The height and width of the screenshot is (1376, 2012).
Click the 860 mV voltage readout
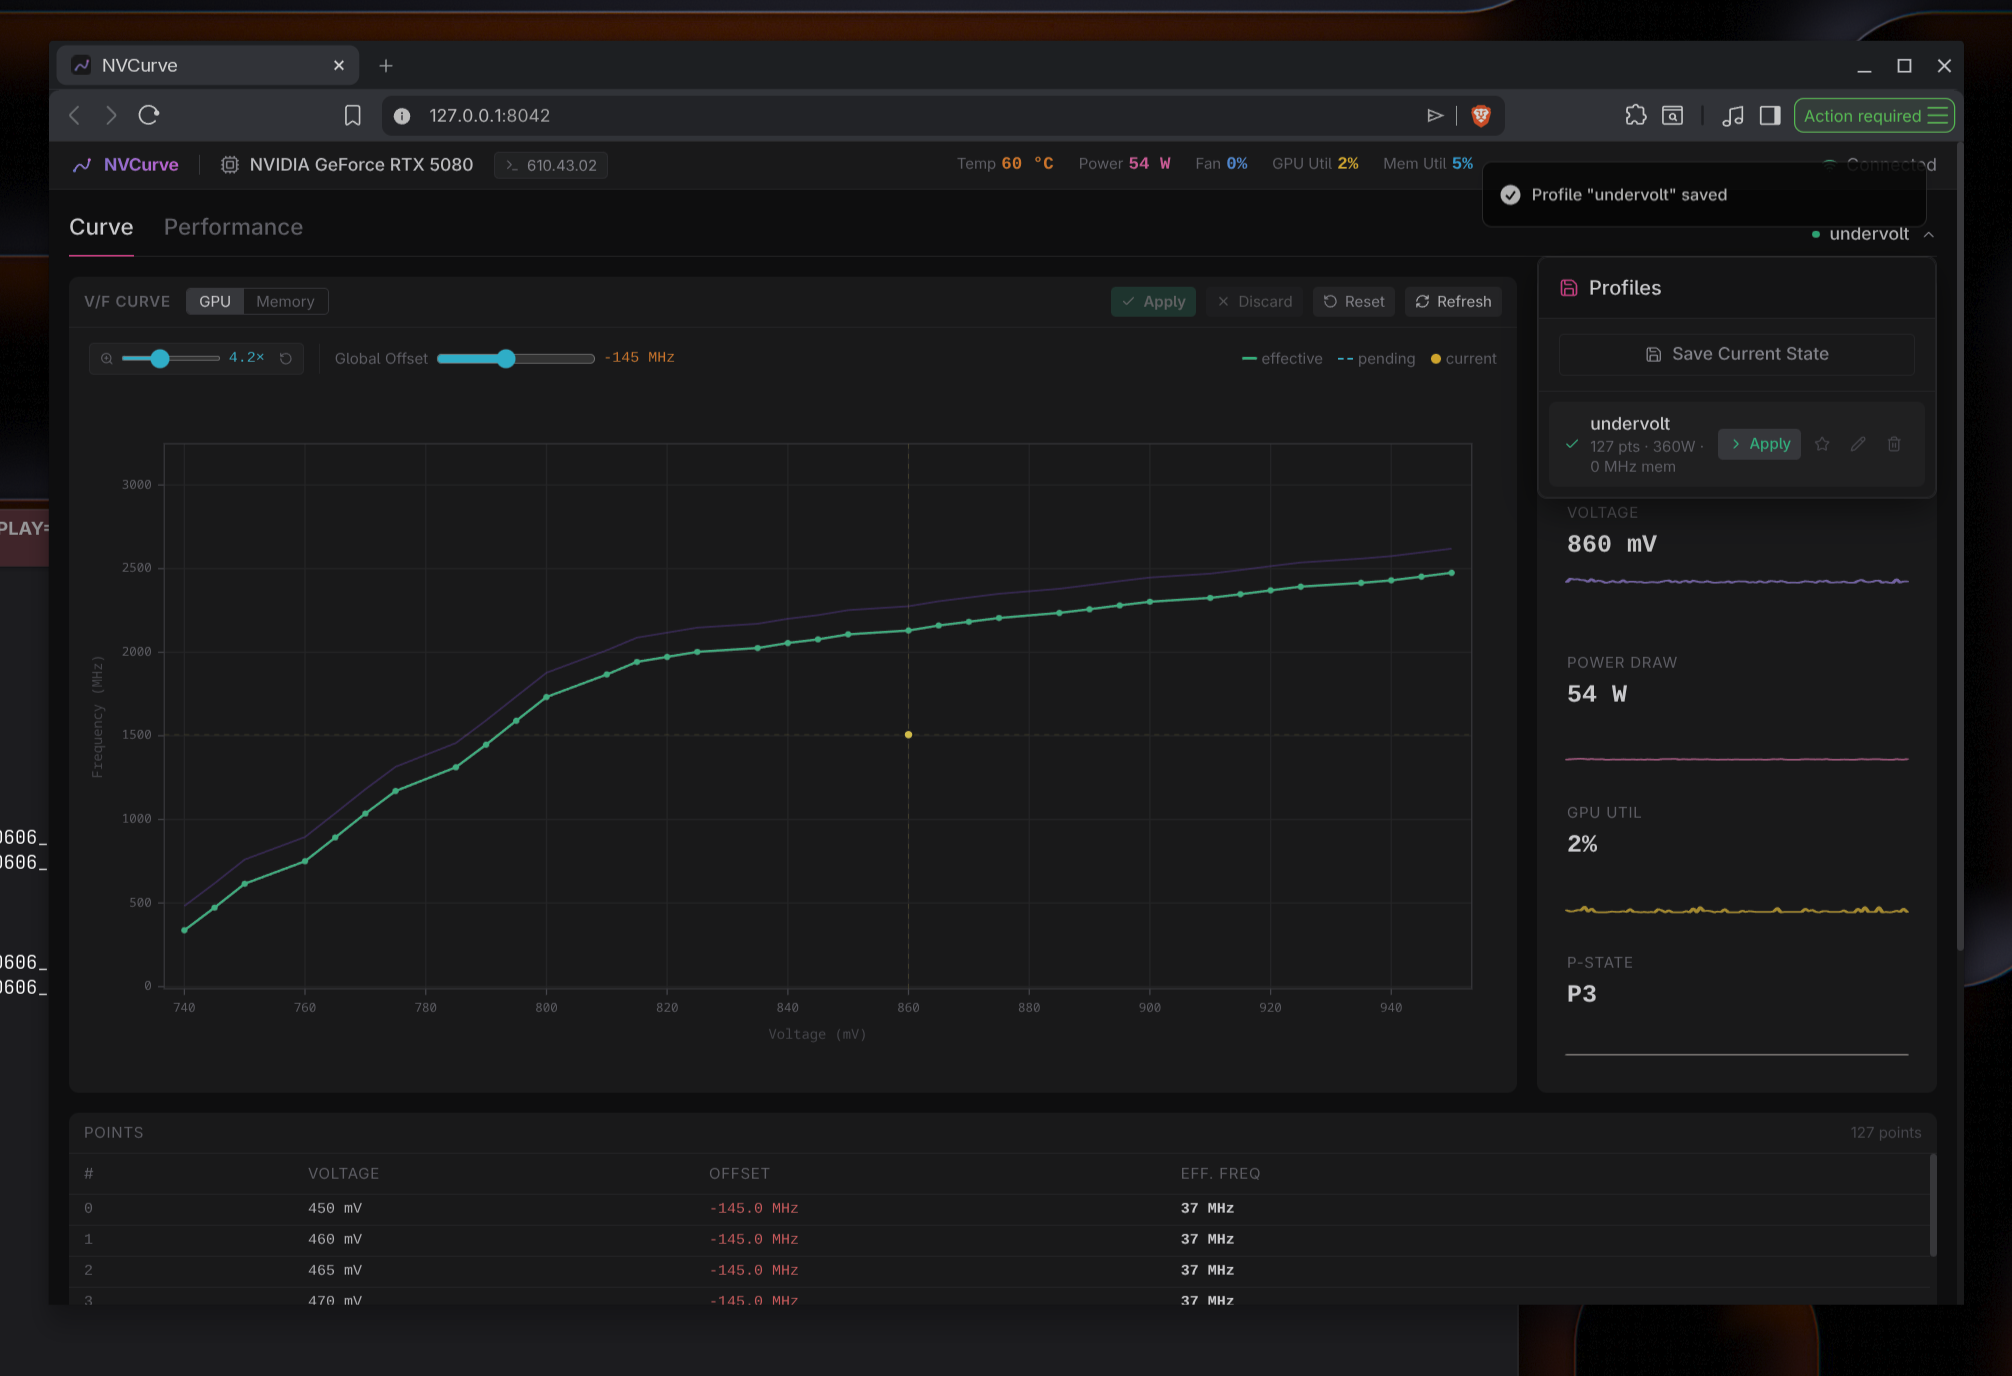(1612, 544)
